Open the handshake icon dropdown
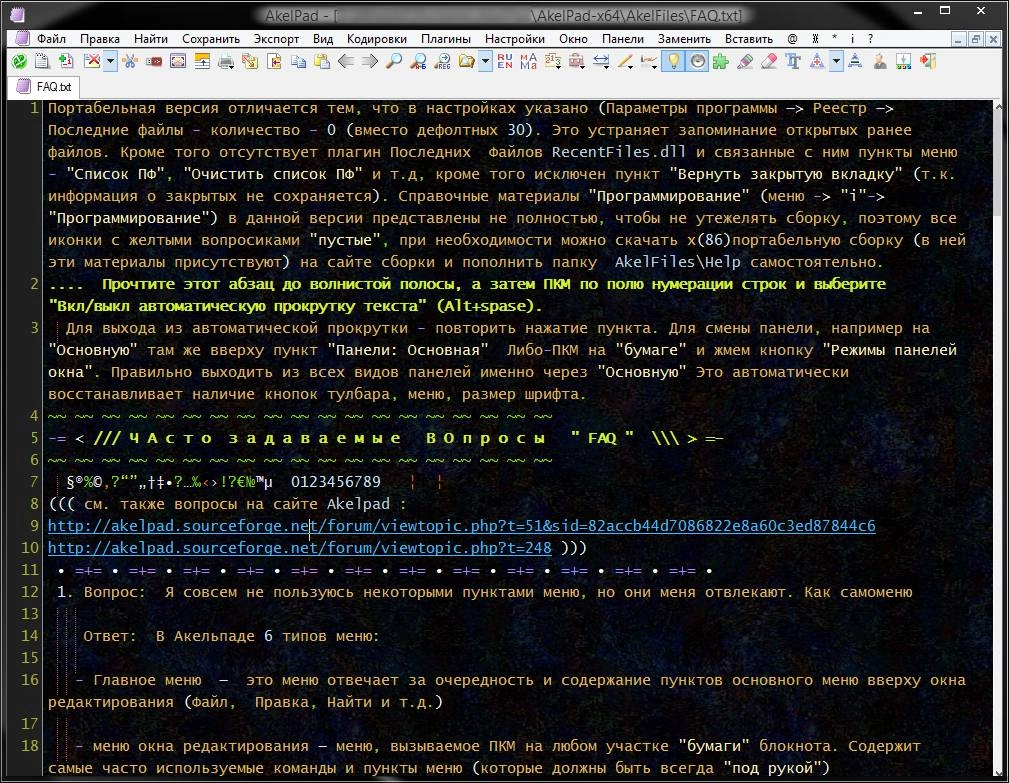 [649, 61]
